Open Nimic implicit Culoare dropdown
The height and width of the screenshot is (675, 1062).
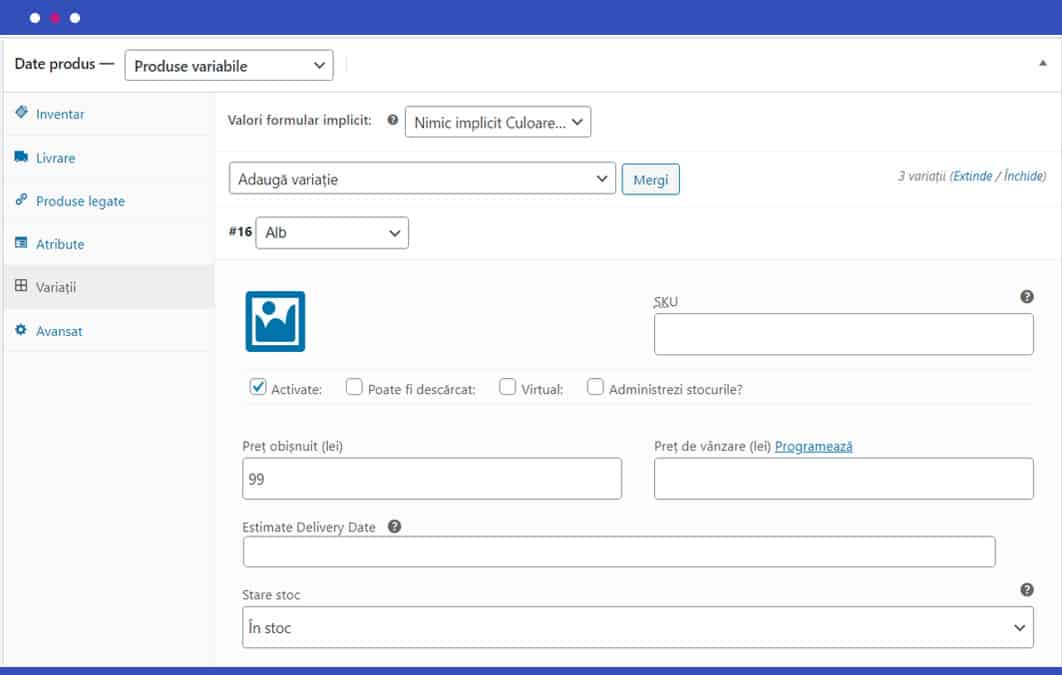(498, 122)
